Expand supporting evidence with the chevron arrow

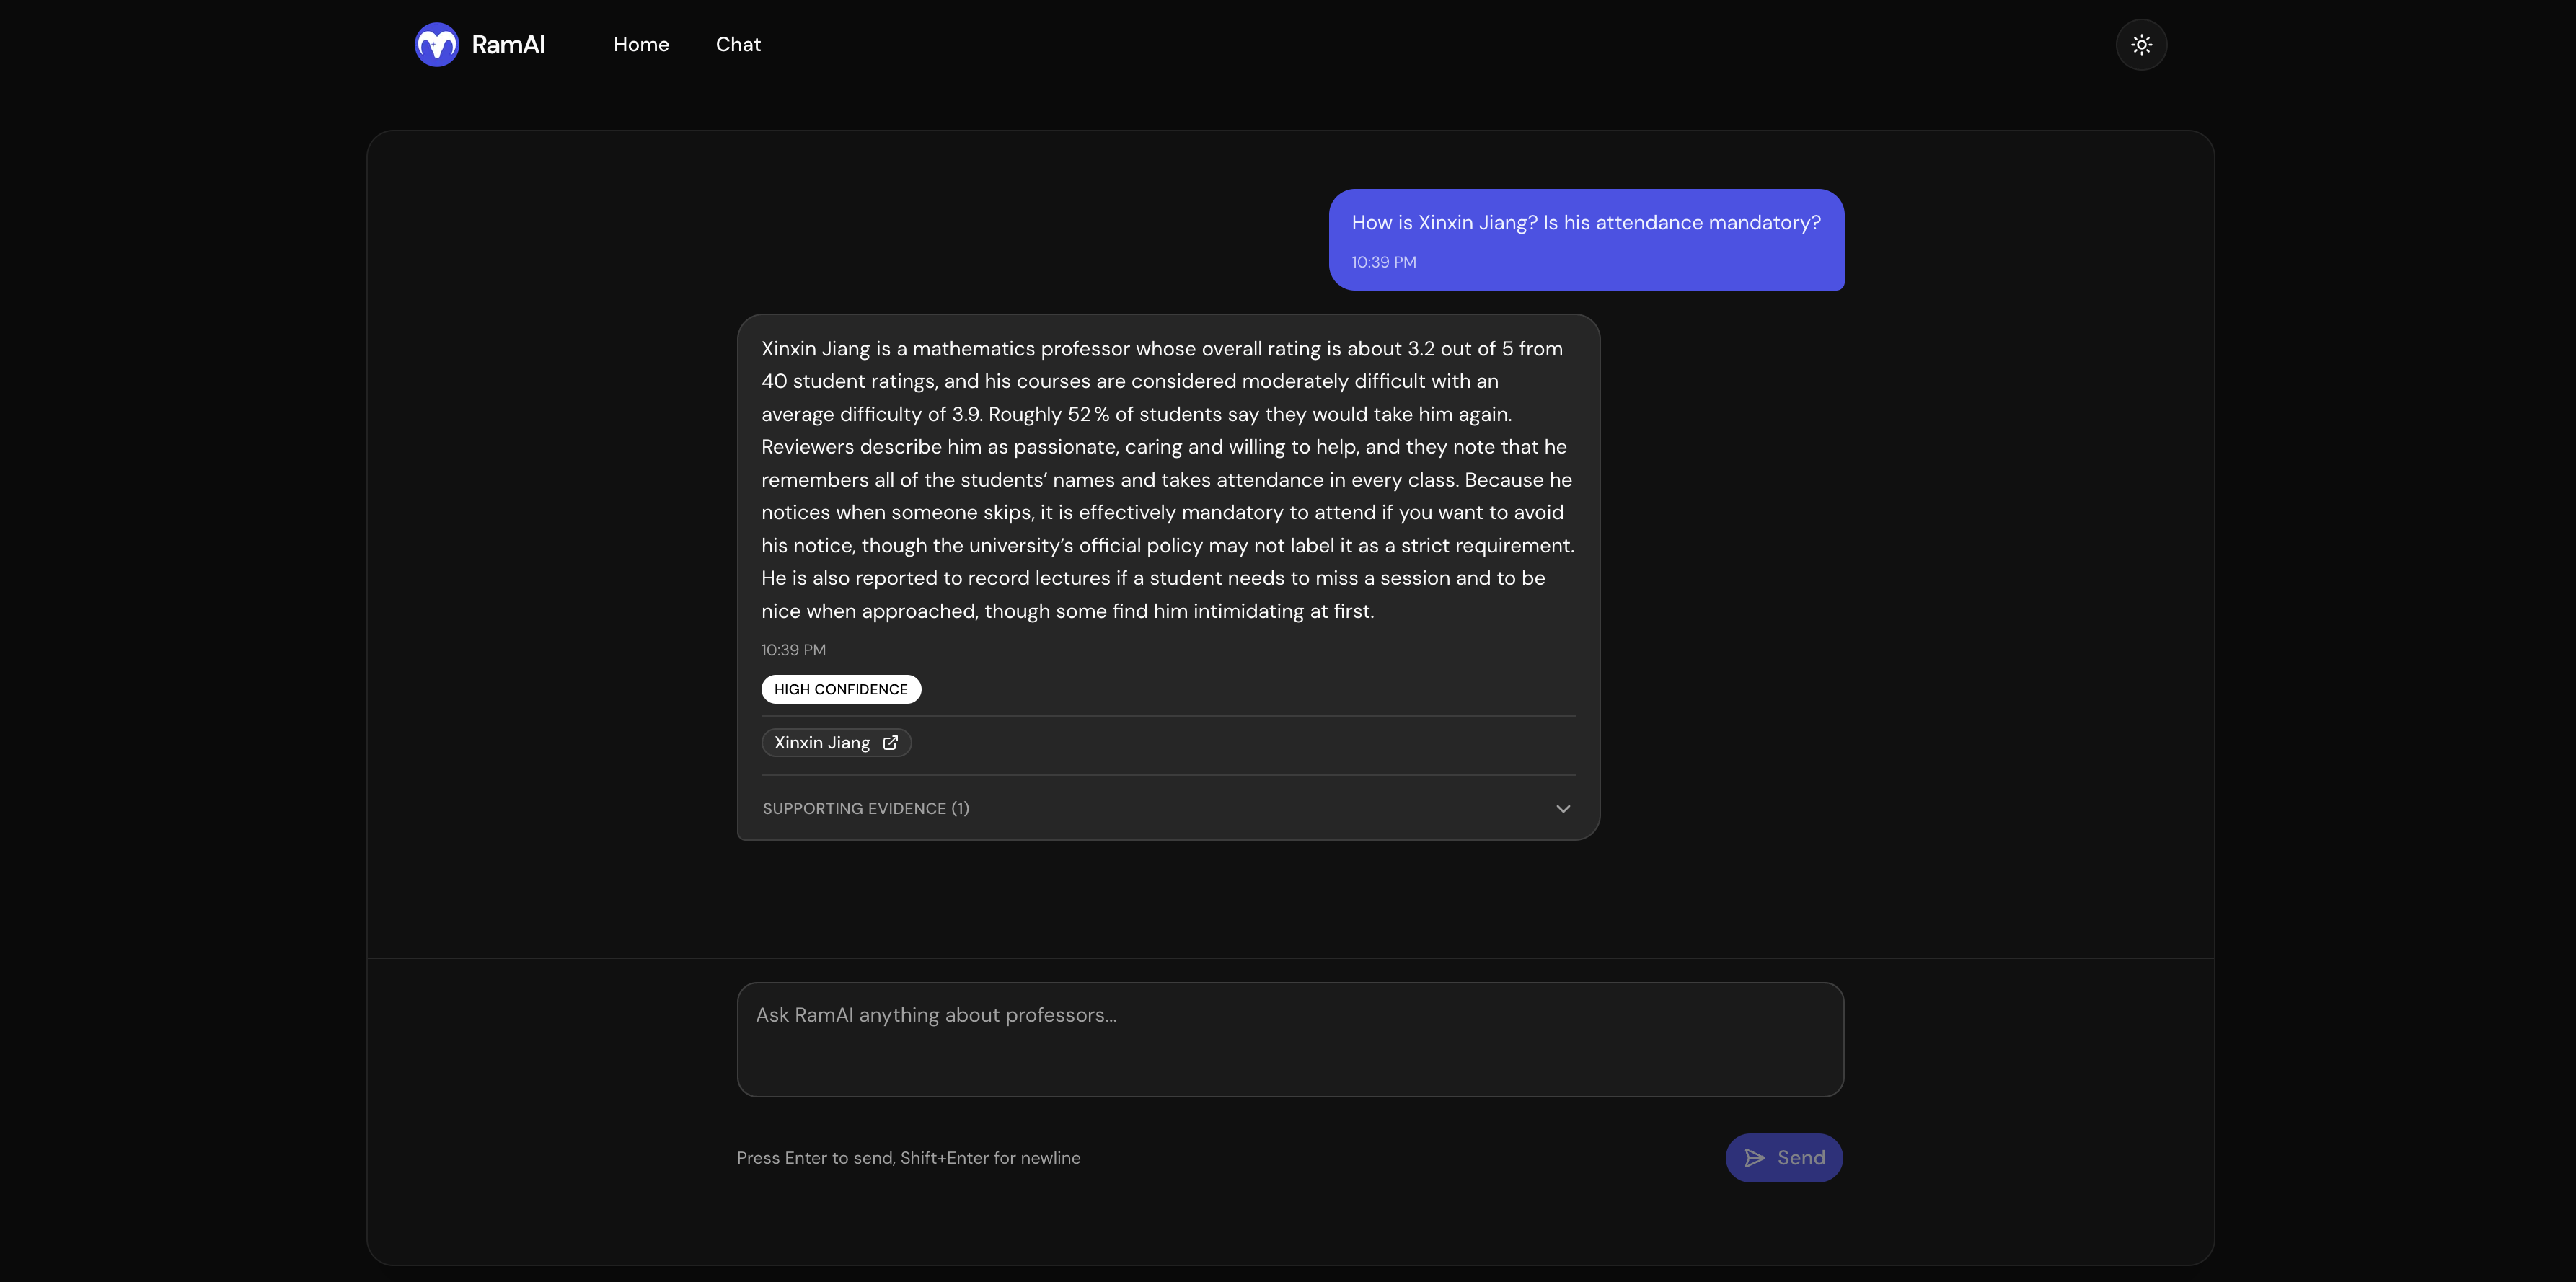click(1562, 809)
